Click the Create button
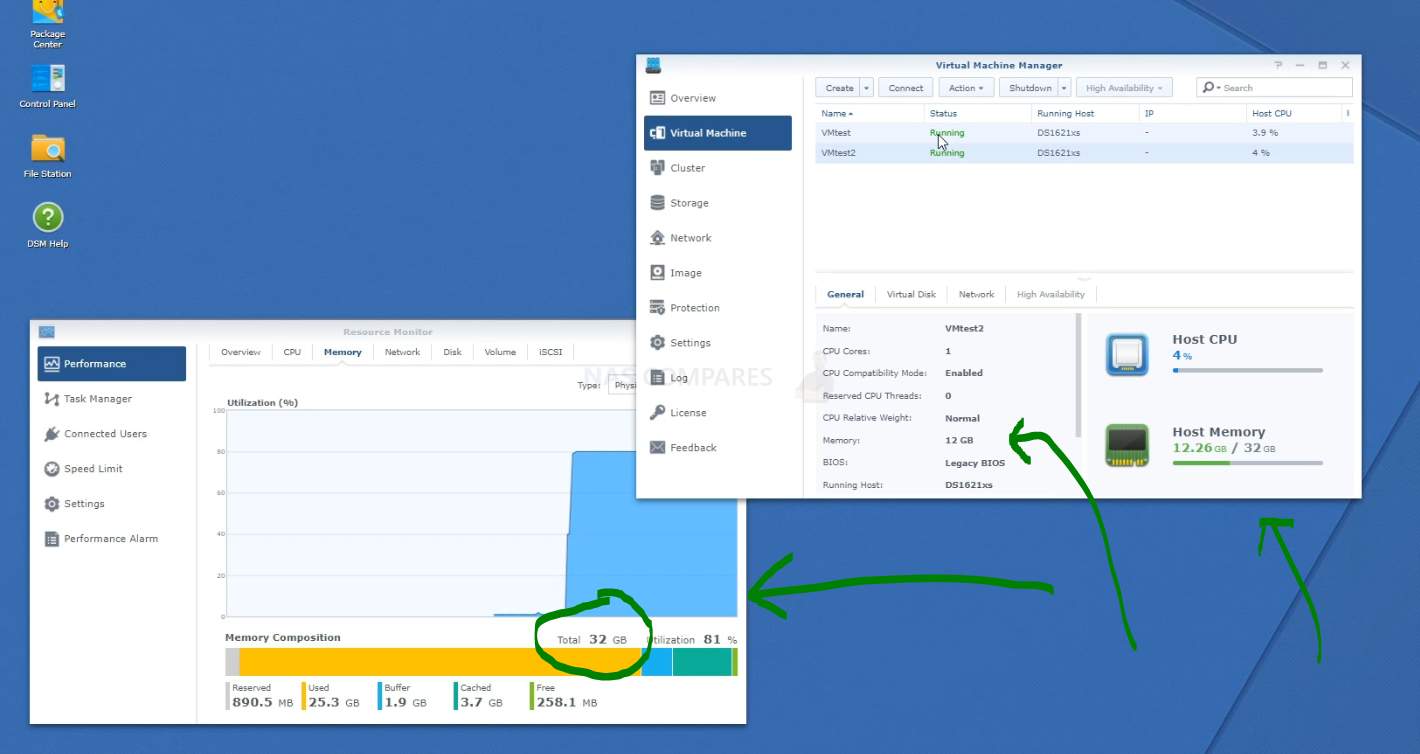The height and width of the screenshot is (754, 1420). [x=839, y=88]
